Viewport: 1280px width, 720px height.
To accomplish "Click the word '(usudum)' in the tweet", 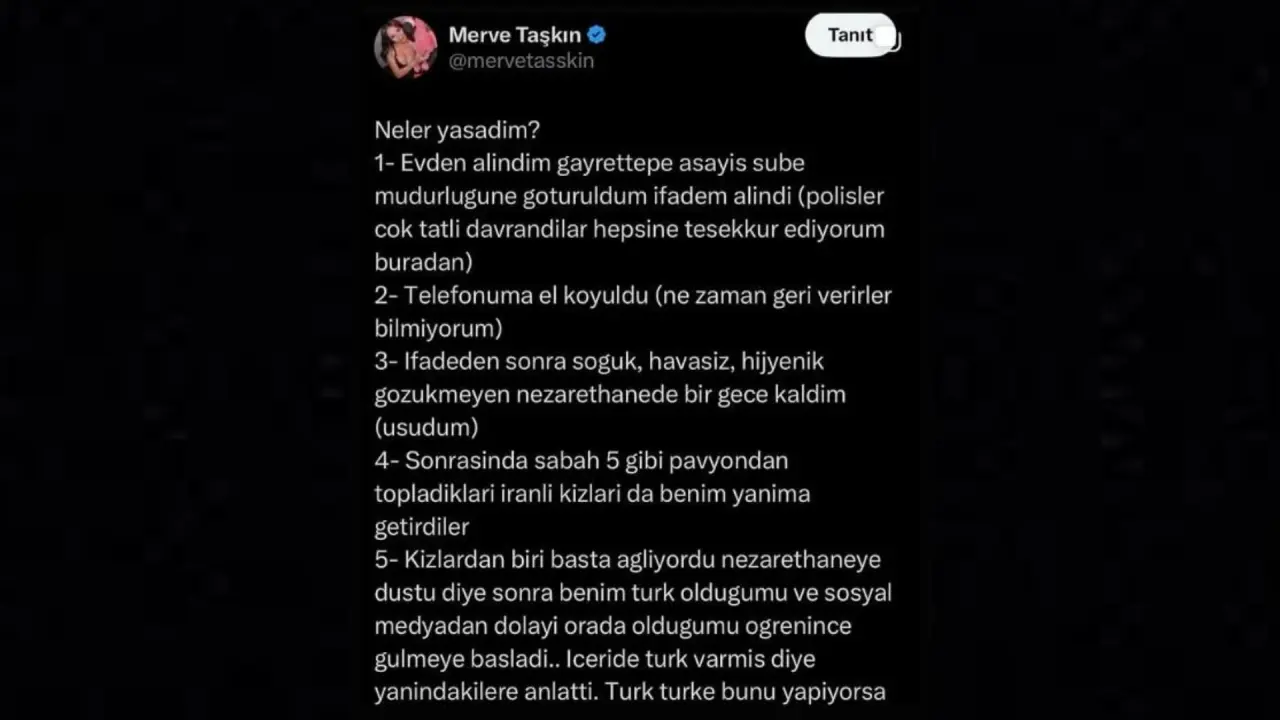I will click(426, 427).
